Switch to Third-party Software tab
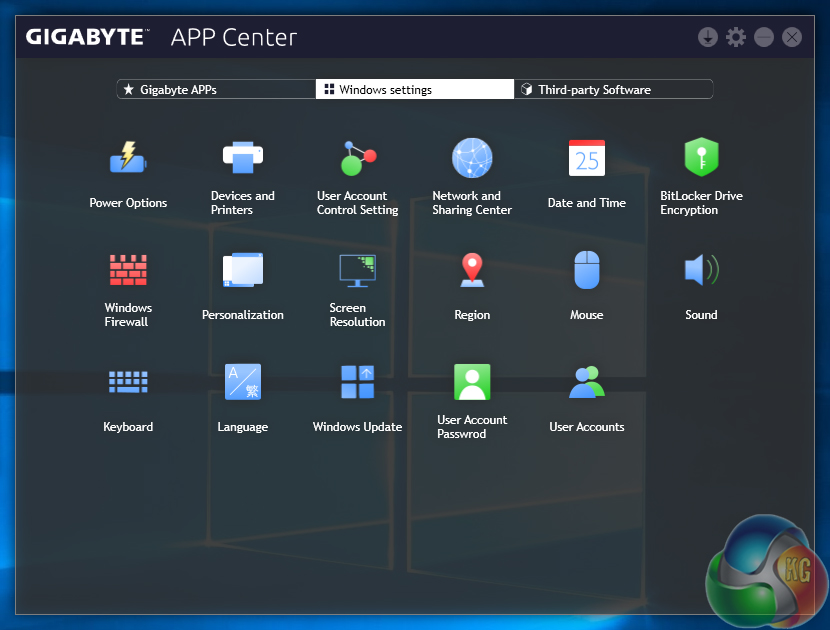Screen dimensions: 830x630 click(x=613, y=90)
